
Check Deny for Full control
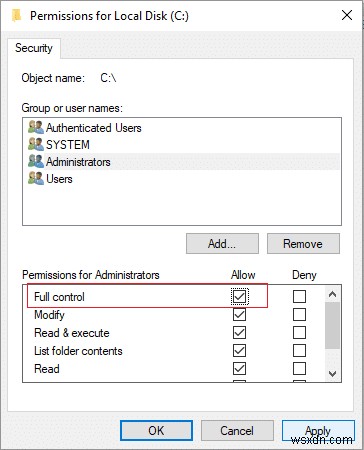pyautogui.click(x=299, y=296)
